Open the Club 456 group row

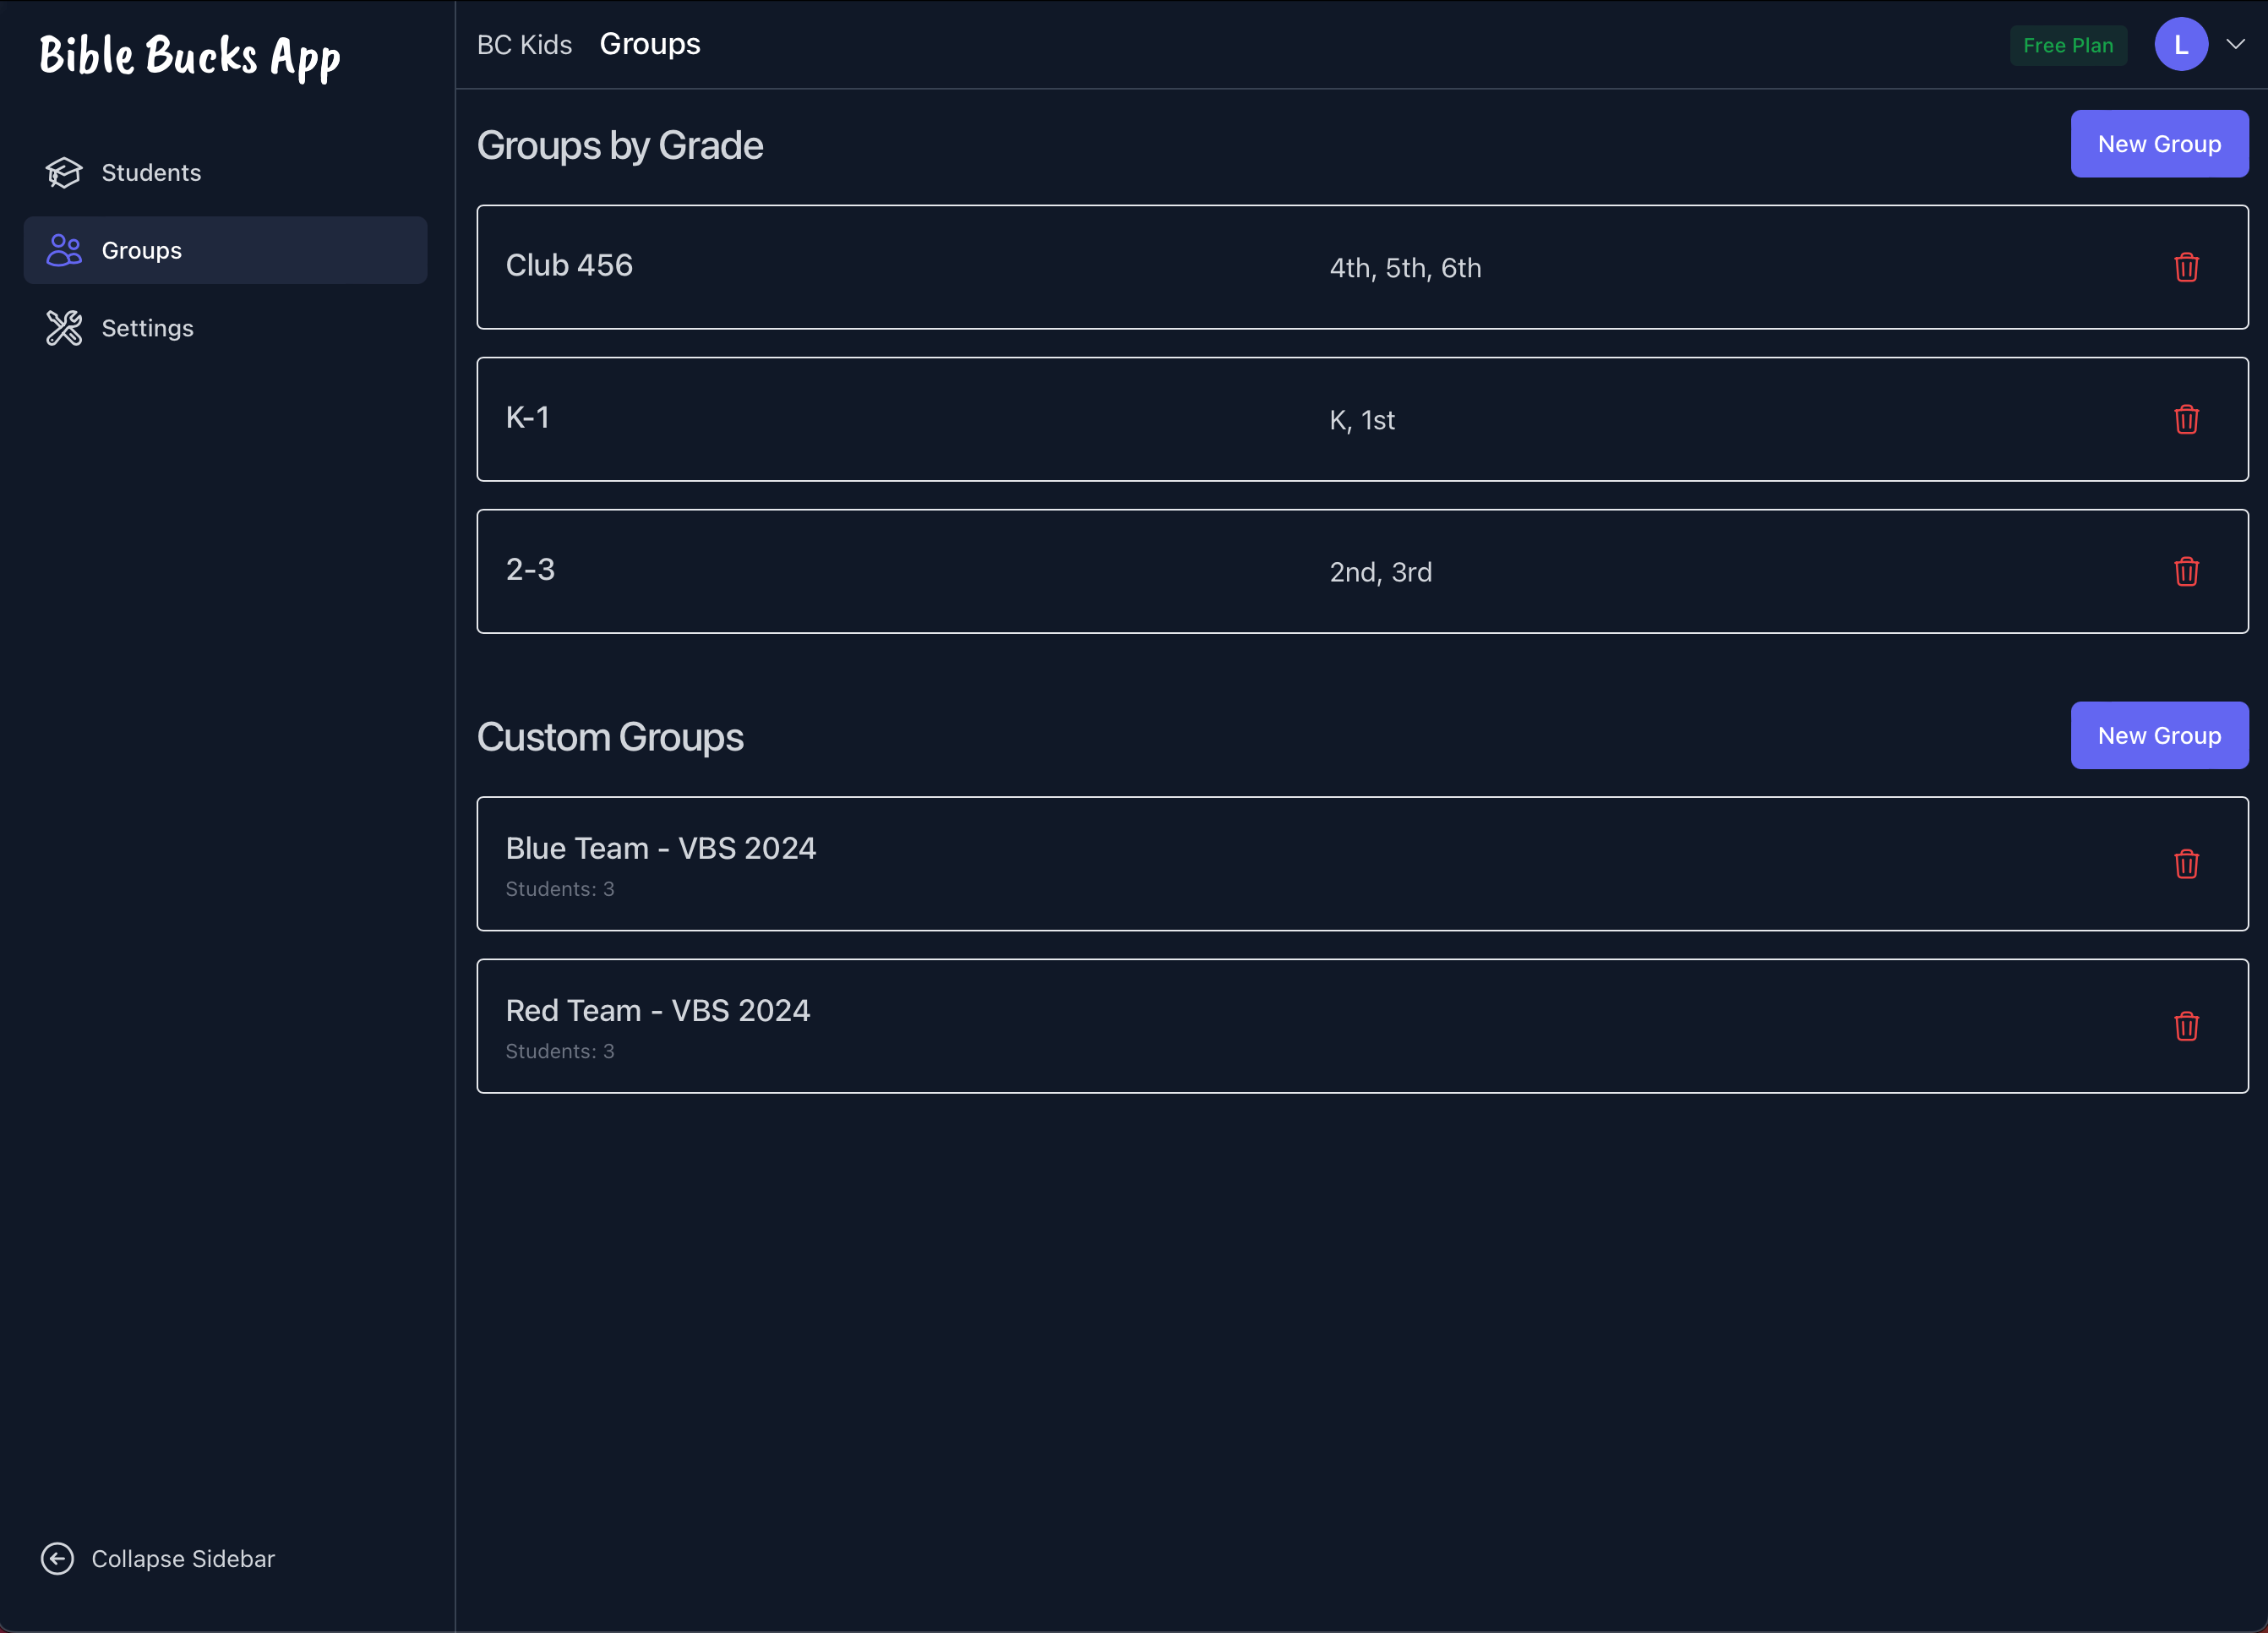coord(570,265)
